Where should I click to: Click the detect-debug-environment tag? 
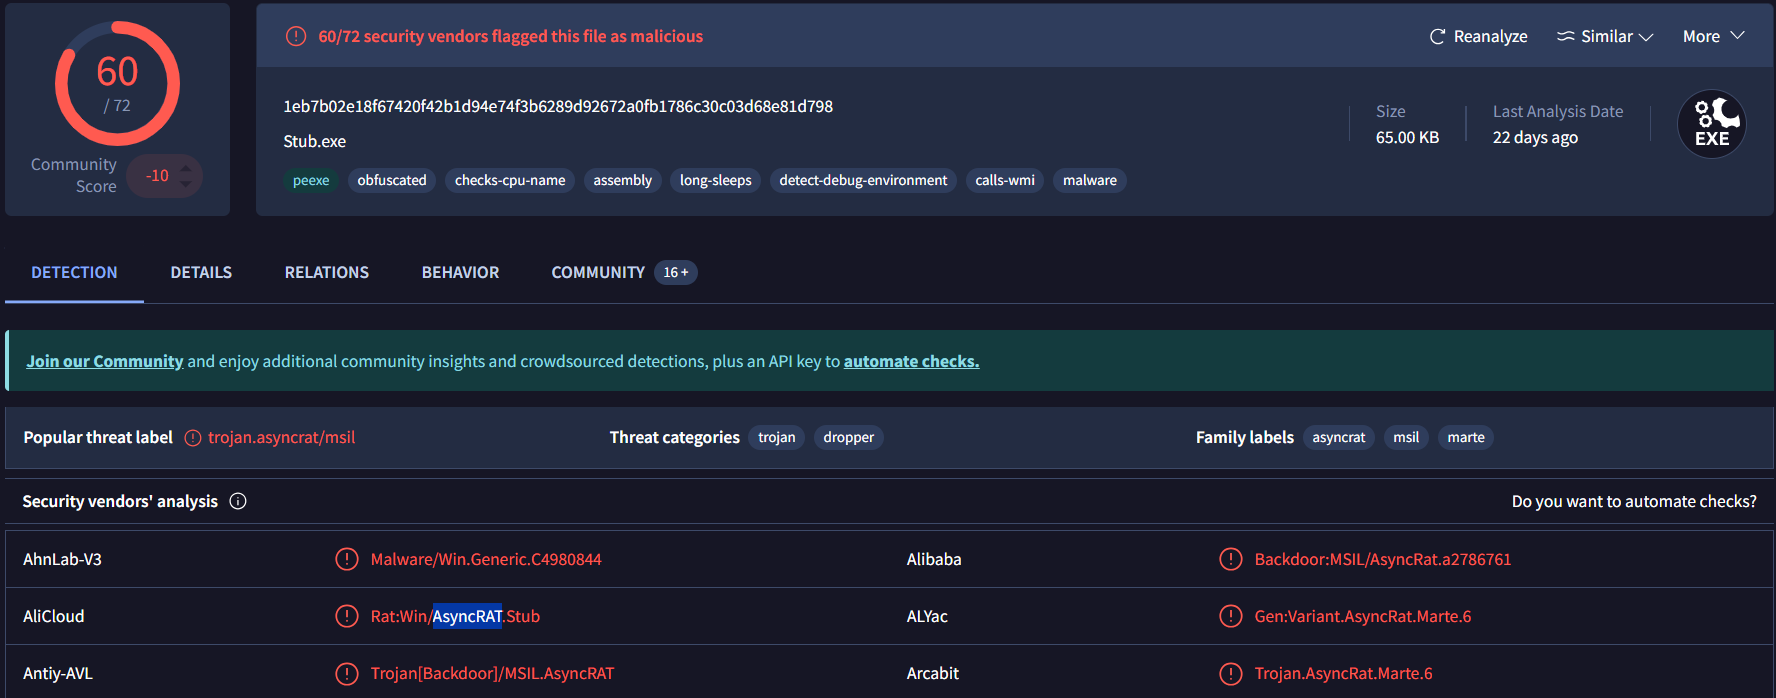pyautogui.click(x=863, y=180)
